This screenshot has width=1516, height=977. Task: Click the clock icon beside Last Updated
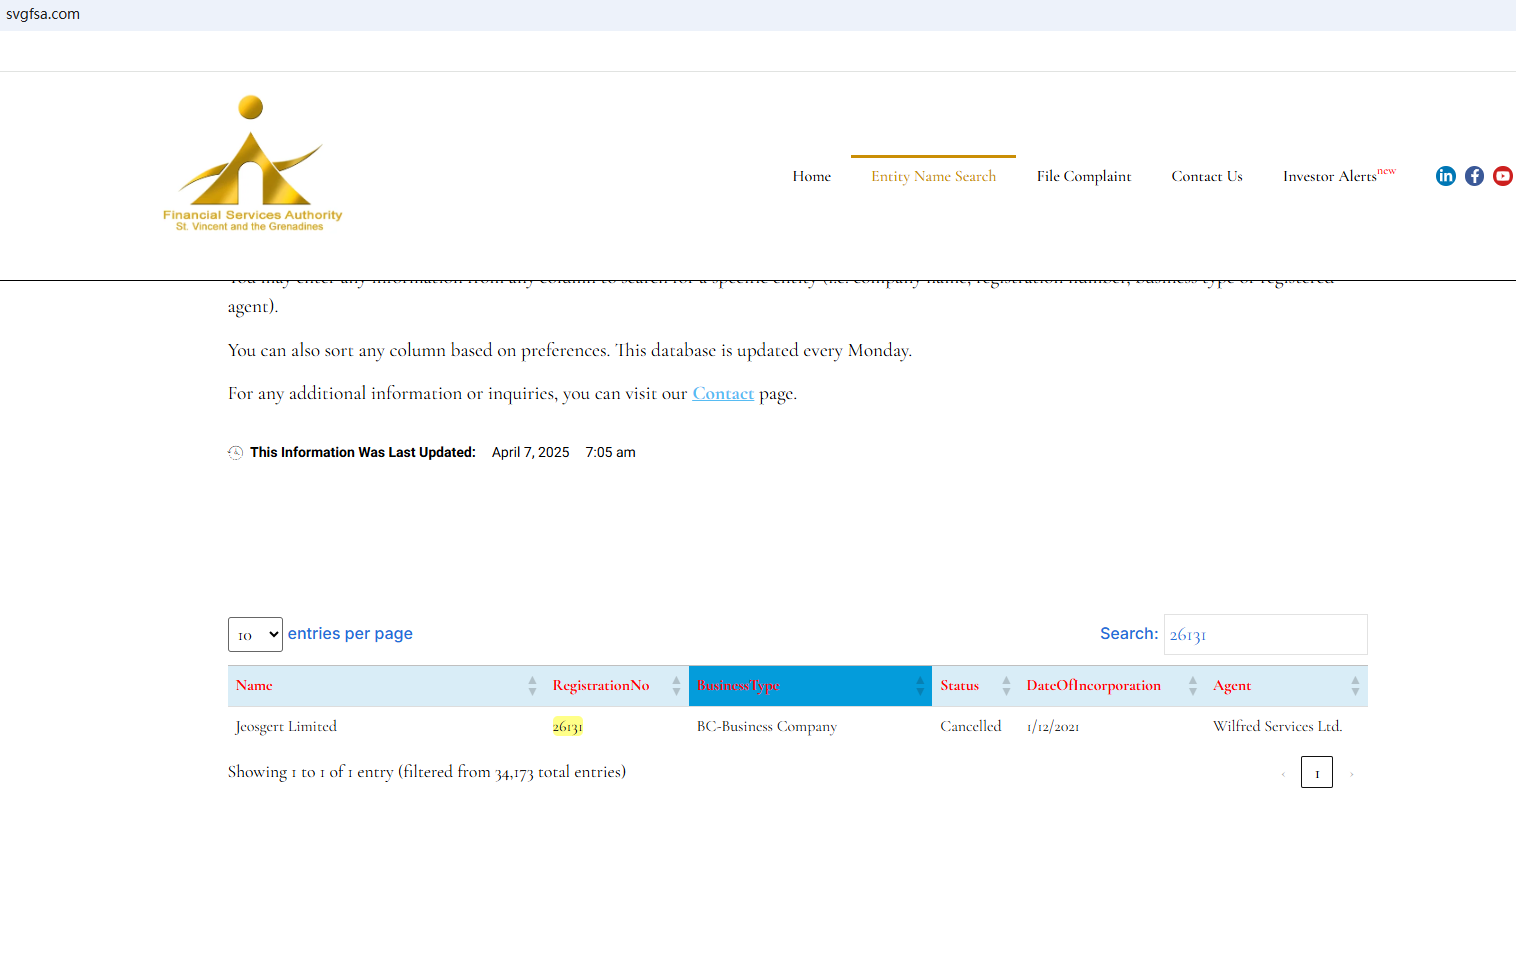[235, 453]
